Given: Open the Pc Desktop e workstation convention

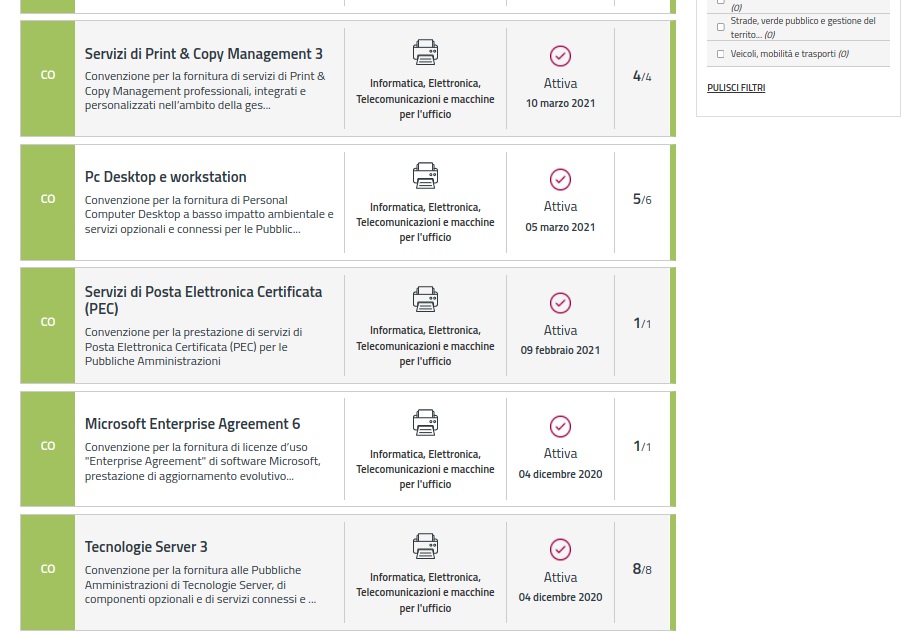Looking at the screenshot, I should click(x=165, y=177).
